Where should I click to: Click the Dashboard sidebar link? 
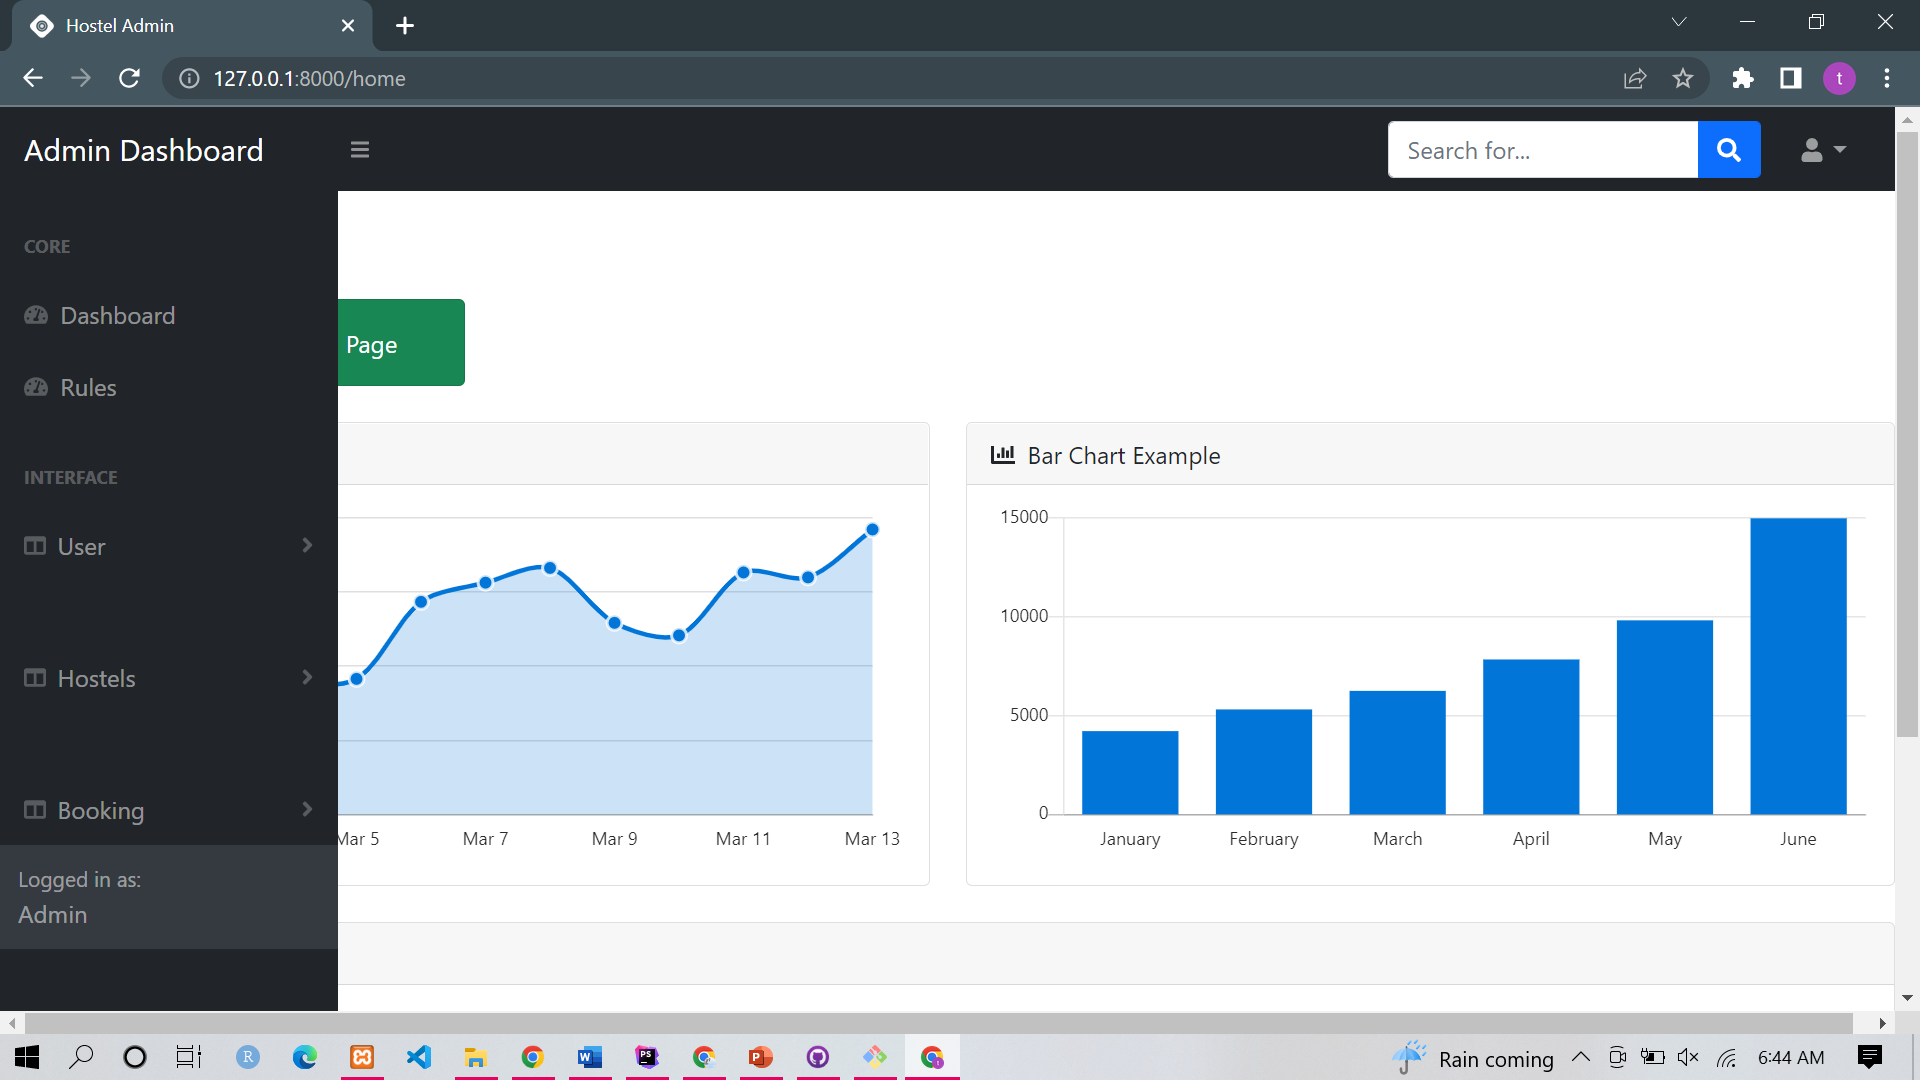point(117,316)
